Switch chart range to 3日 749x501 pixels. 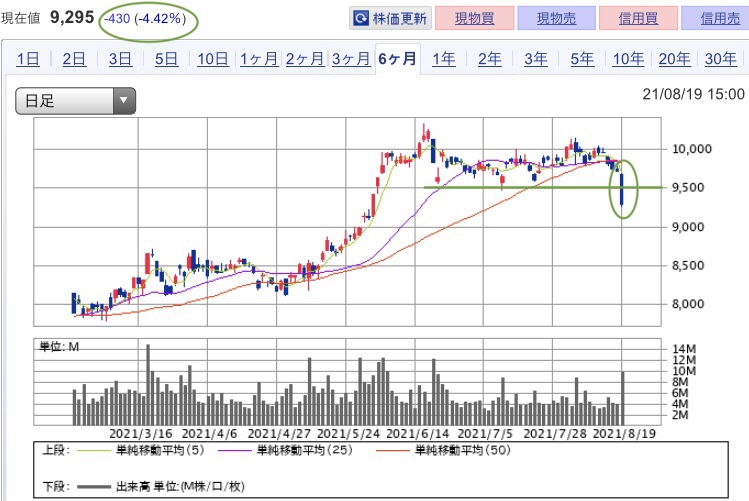[120, 59]
